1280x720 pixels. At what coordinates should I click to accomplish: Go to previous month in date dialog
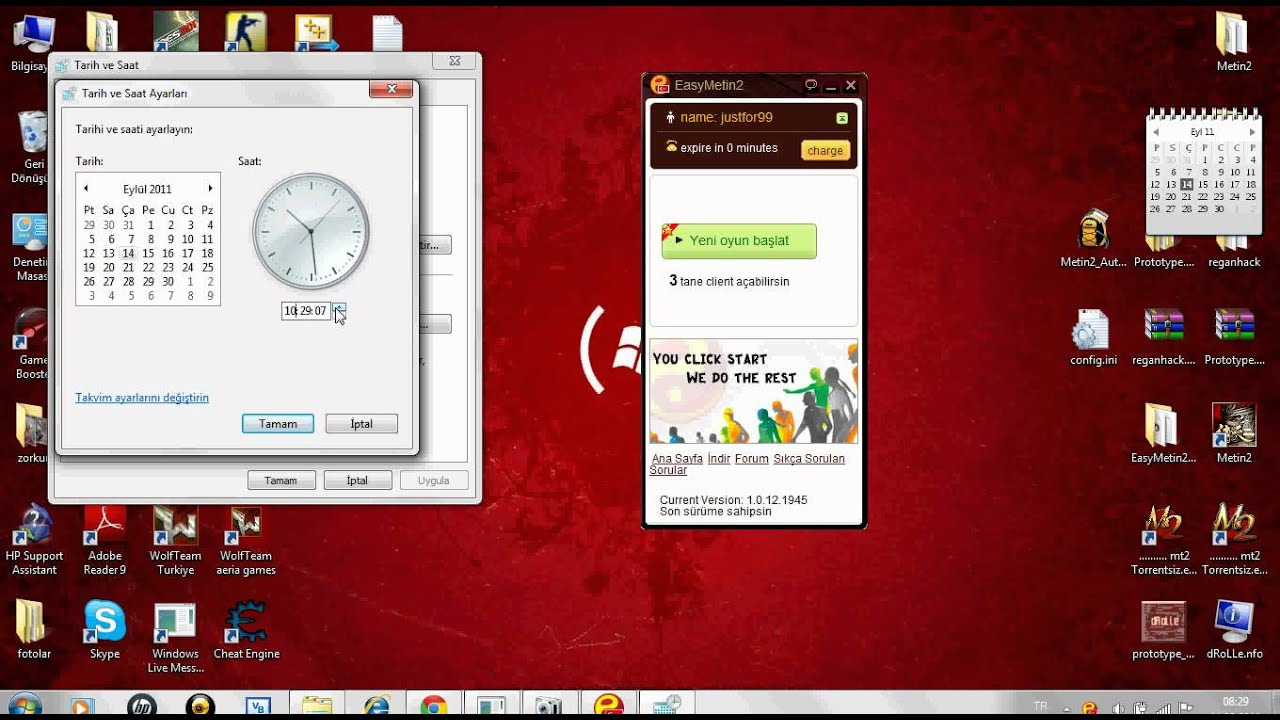(86, 188)
